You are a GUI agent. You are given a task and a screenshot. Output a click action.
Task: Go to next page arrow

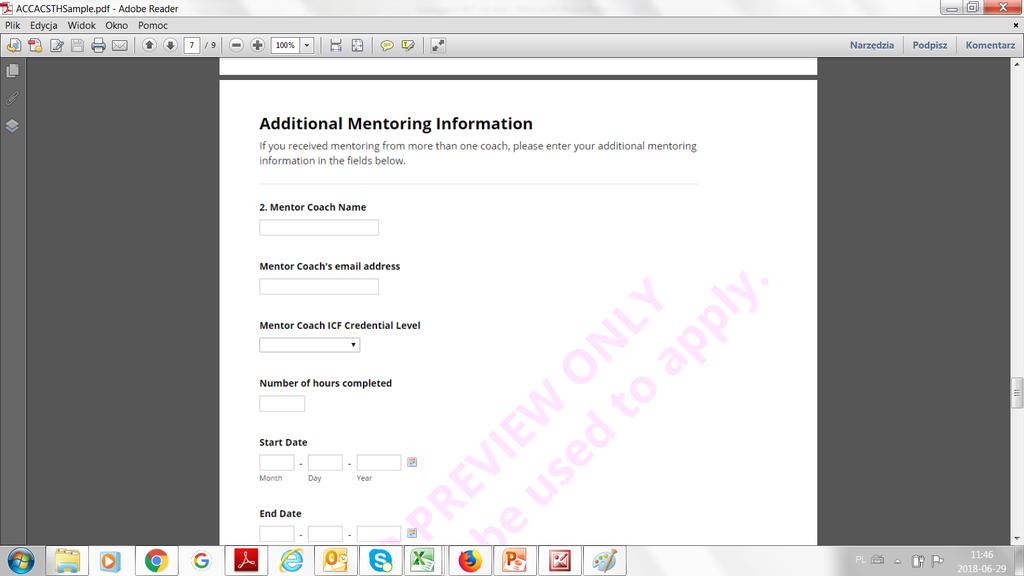click(170, 45)
